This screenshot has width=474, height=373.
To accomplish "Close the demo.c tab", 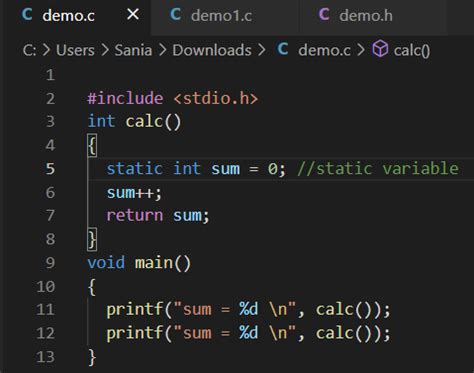I will (133, 14).
